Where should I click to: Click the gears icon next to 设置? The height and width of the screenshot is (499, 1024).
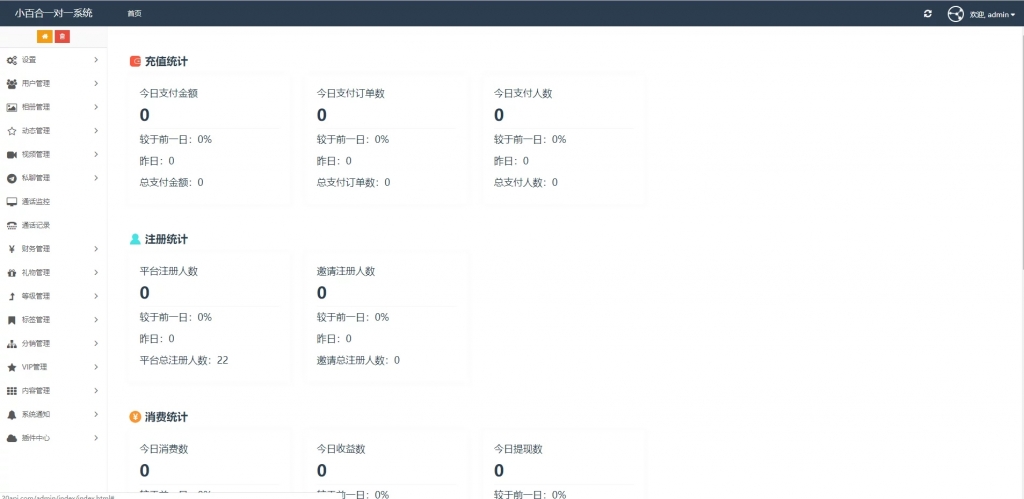point(12,60)
